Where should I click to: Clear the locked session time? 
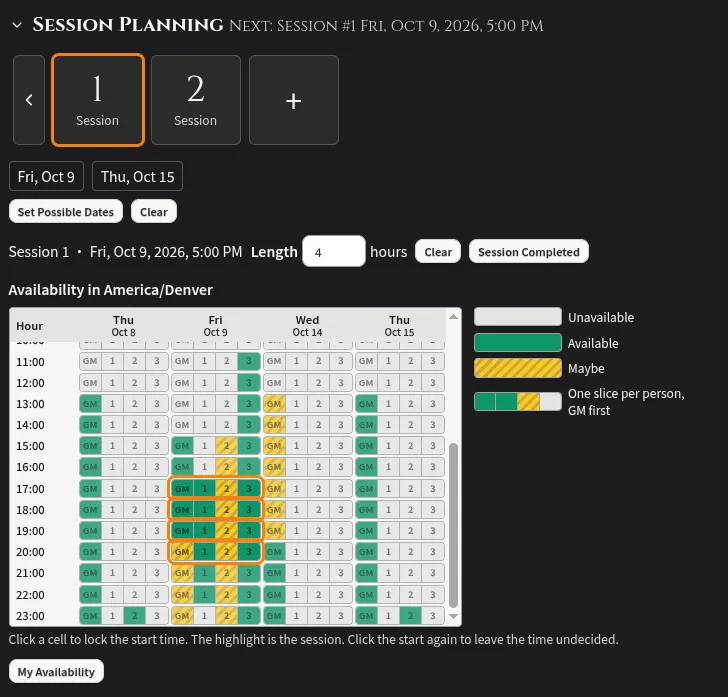tap(438, 252)
